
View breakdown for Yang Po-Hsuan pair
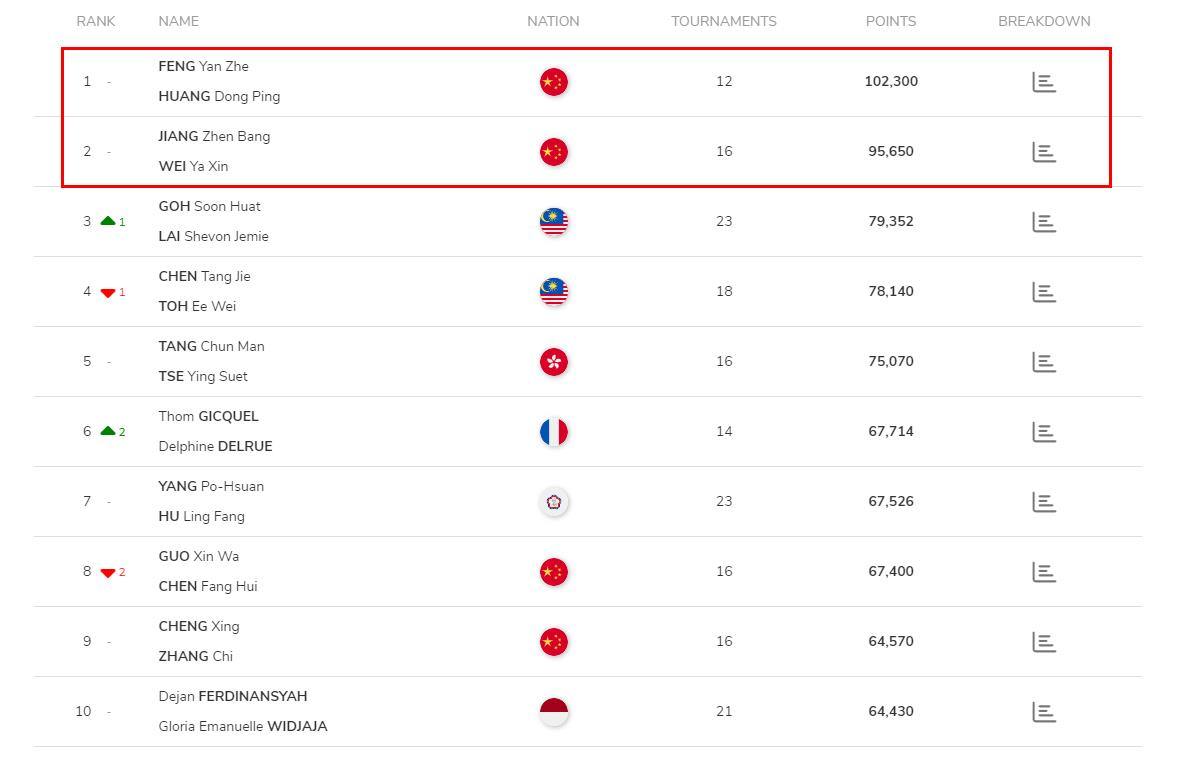pyautogui.click(x=1044, y=502)
